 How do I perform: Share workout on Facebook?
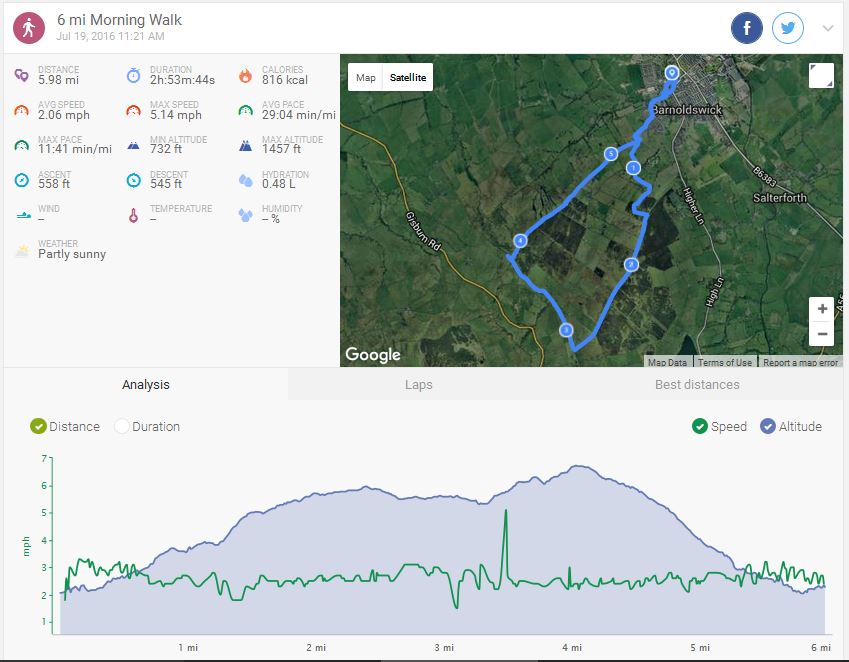pos(747,28)
